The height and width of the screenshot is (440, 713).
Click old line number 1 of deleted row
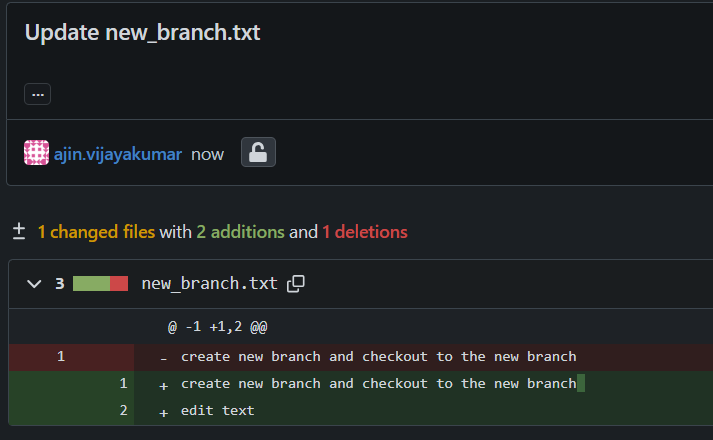click(60, 356)
